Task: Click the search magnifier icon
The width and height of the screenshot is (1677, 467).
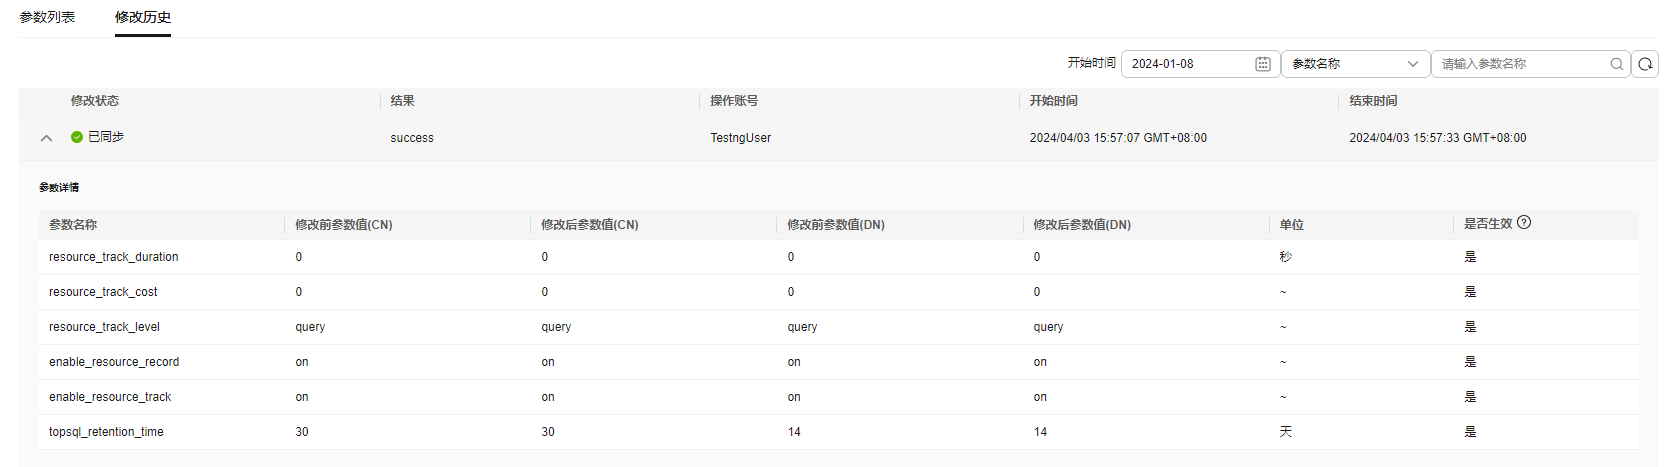Action: [x=1616, y=64]
